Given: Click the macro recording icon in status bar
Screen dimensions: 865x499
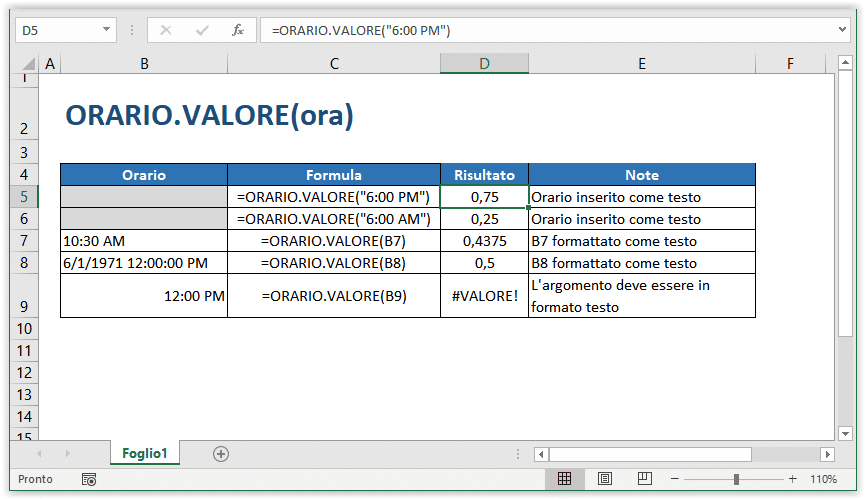Looking at the screenshot, I should click(89, 479).
